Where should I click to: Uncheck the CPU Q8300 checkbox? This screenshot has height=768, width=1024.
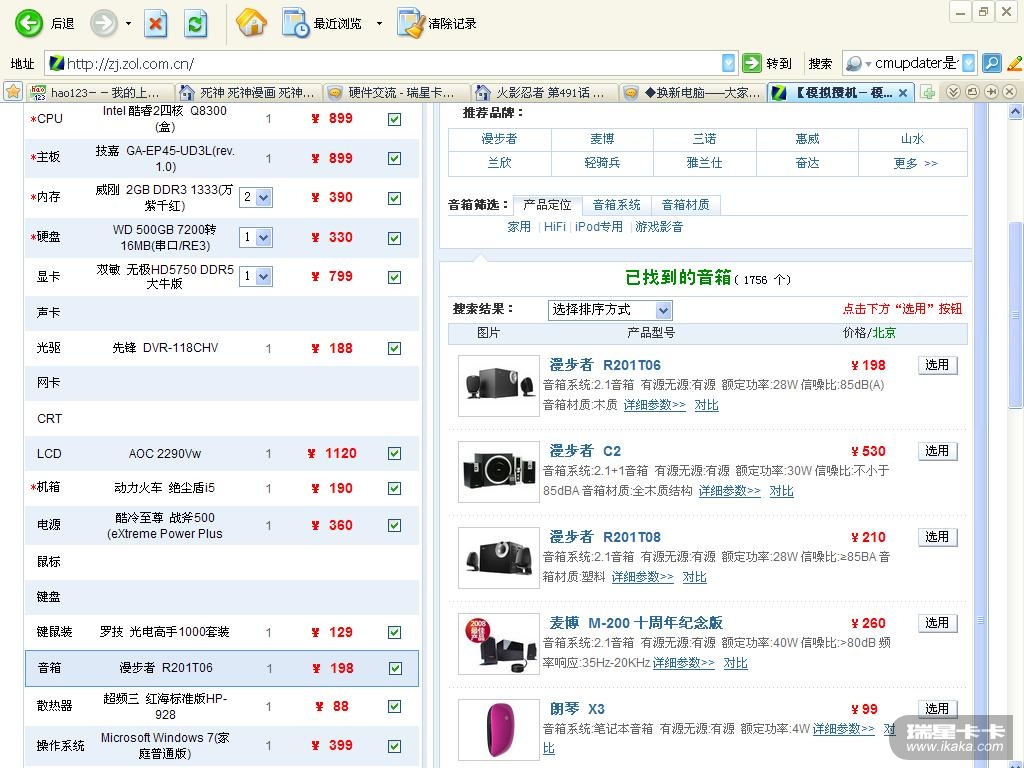point(394,119)
